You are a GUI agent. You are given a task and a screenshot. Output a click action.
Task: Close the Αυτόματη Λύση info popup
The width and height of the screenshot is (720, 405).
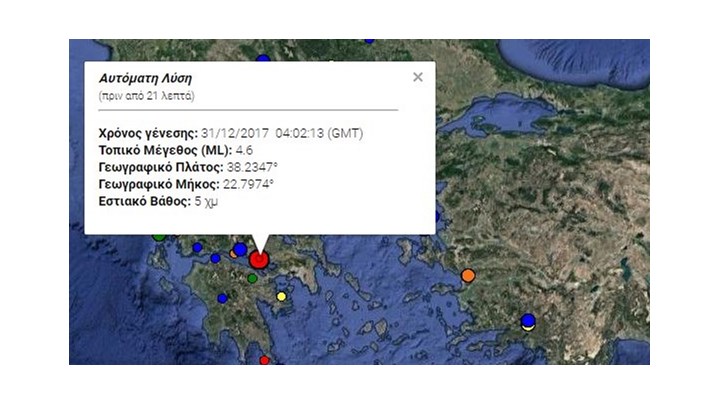click(x=417, y=77)
